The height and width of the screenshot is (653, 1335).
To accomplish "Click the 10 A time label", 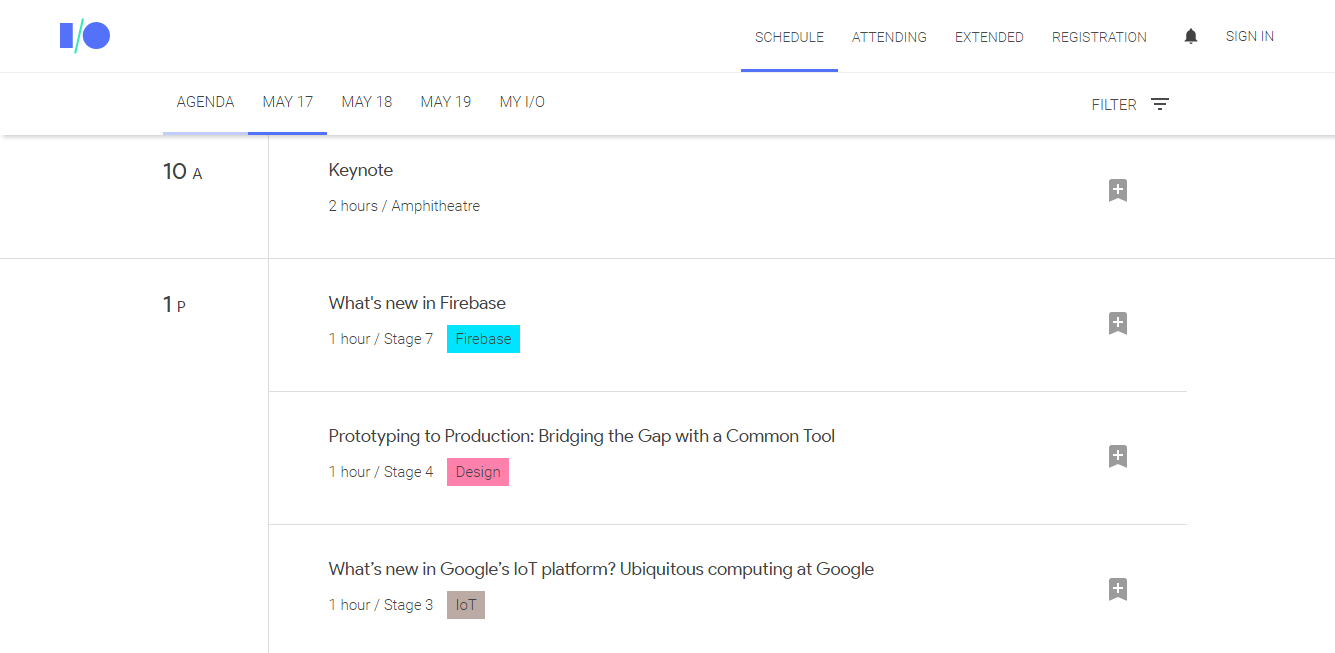I will [x=183, y=172].
